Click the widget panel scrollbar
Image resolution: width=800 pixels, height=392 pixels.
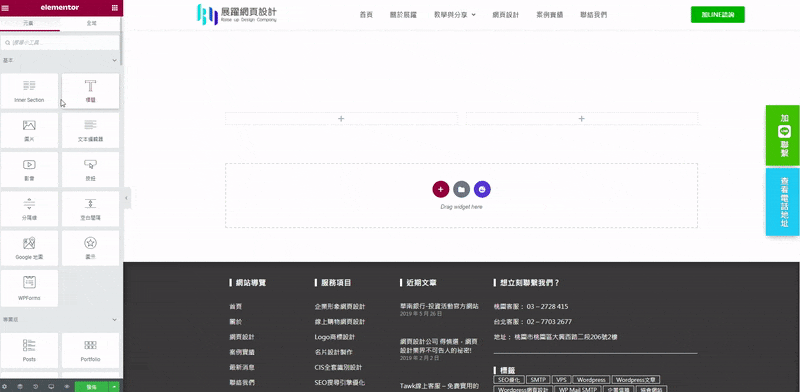click(121, 41)
